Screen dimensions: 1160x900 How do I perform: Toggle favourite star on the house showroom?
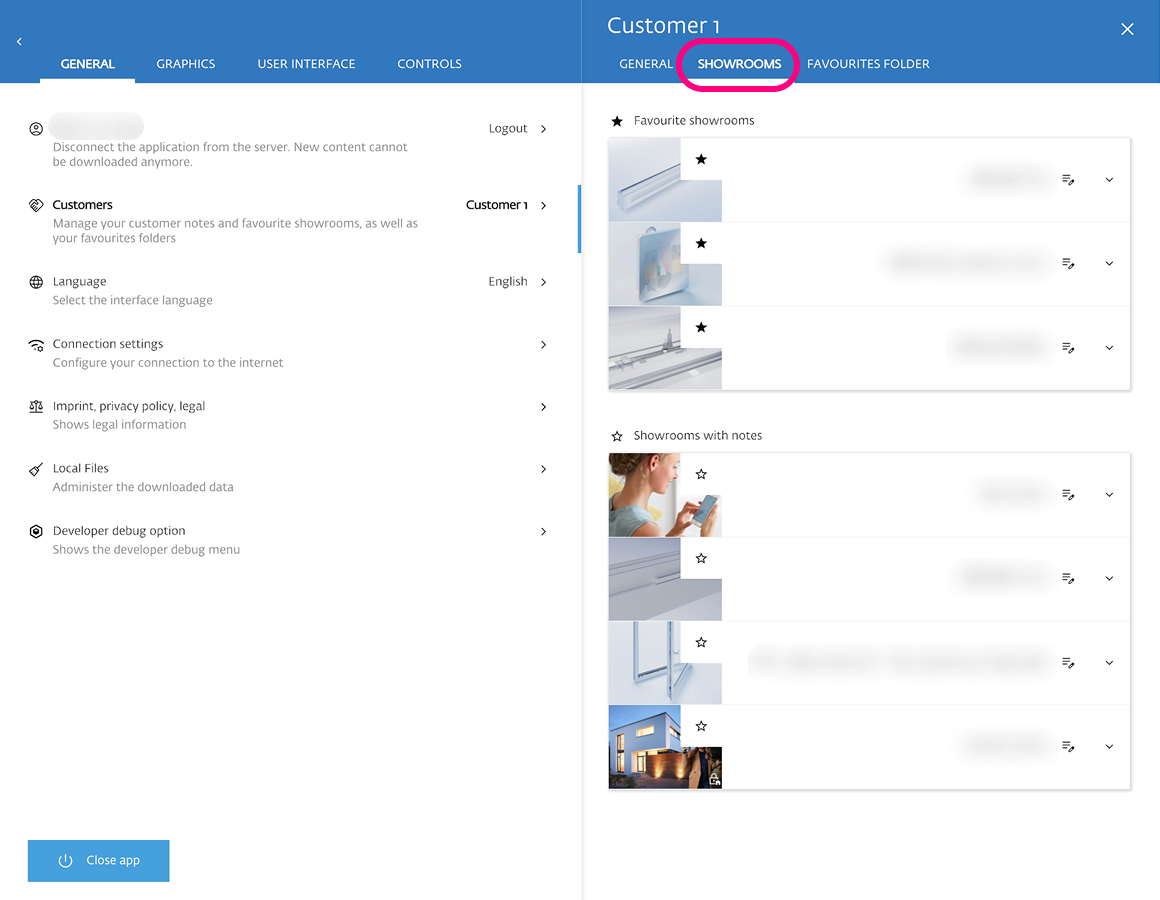point(701,726)
